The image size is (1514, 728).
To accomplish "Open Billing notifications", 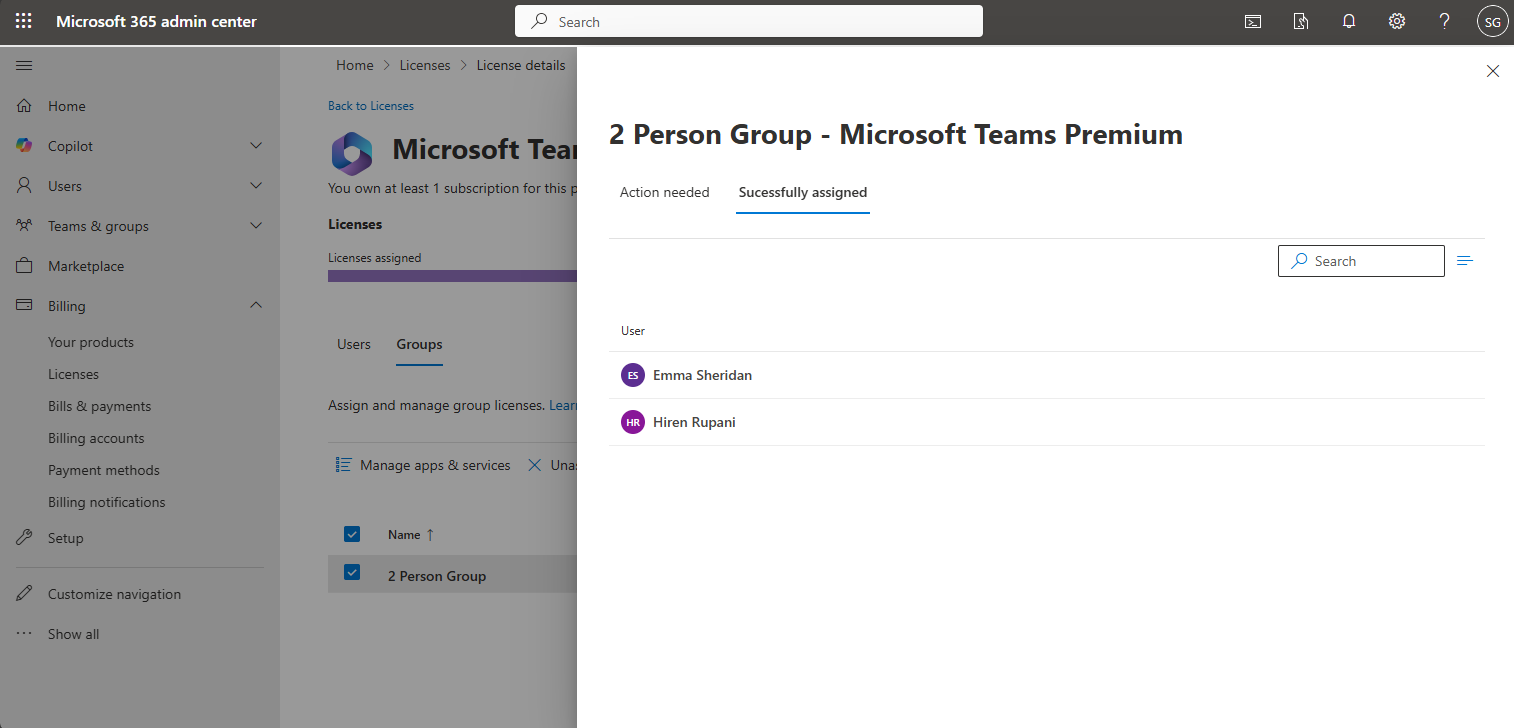I will [107, 502].
